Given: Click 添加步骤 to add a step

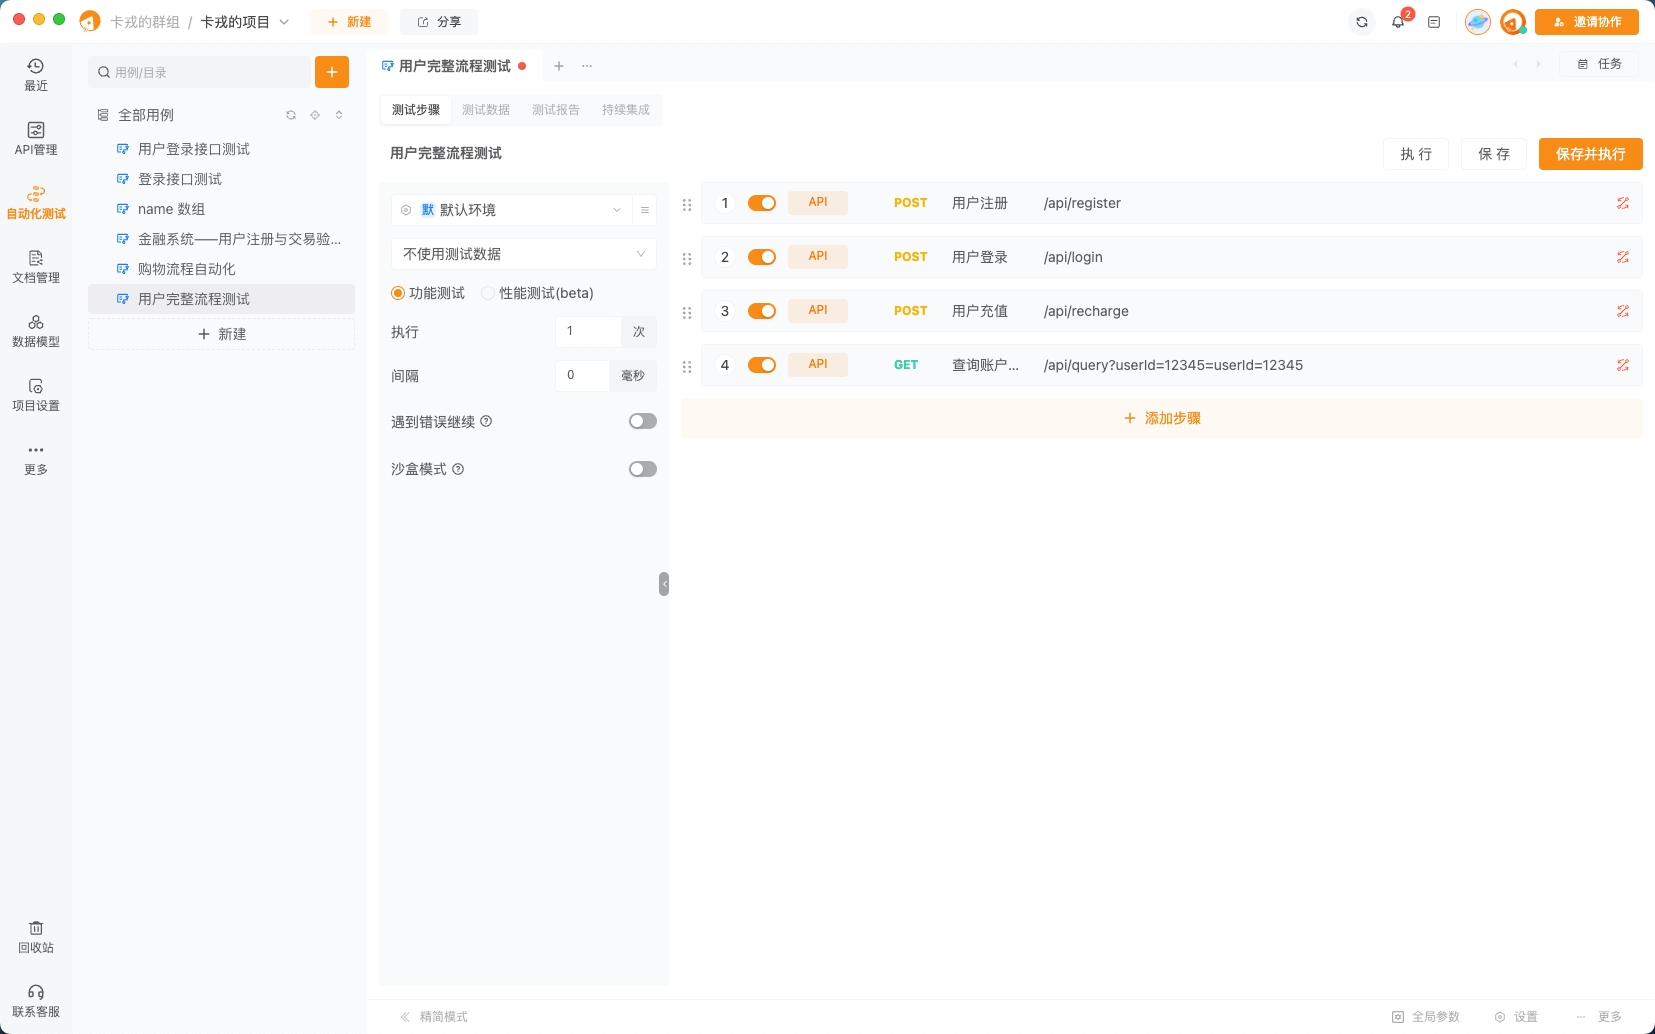Looking at the screenshot, I should click(x=1162, y=418).
